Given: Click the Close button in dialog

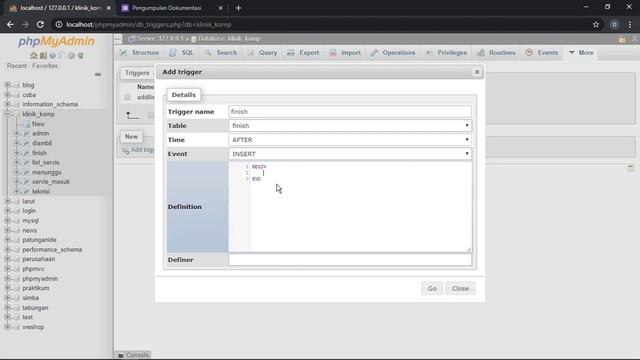Looking at the screenshot, I should (460, 289).
